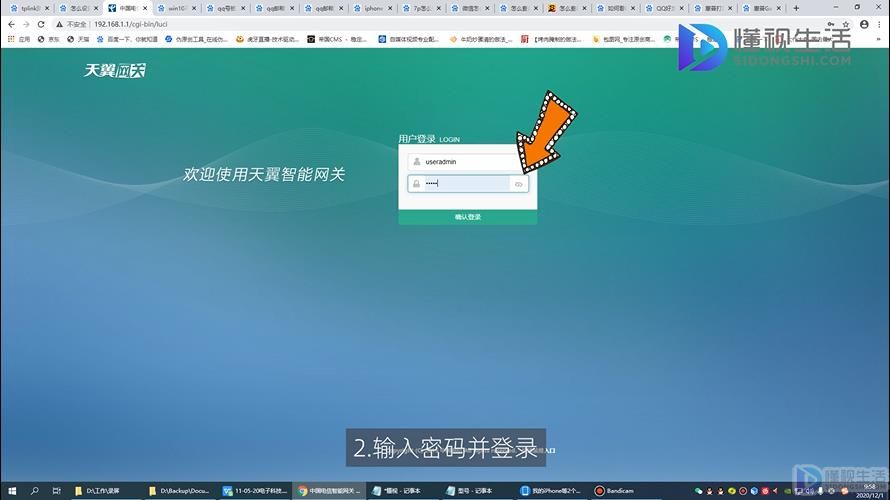Bookmark this page with the star icon
Screen dimensions: 890x500
846,24
